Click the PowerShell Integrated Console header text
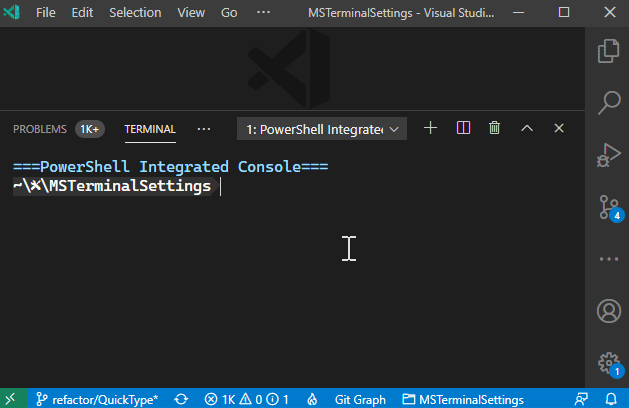Image resolution: width=629 pixels, height=408 pixels. tap(170, 166)
